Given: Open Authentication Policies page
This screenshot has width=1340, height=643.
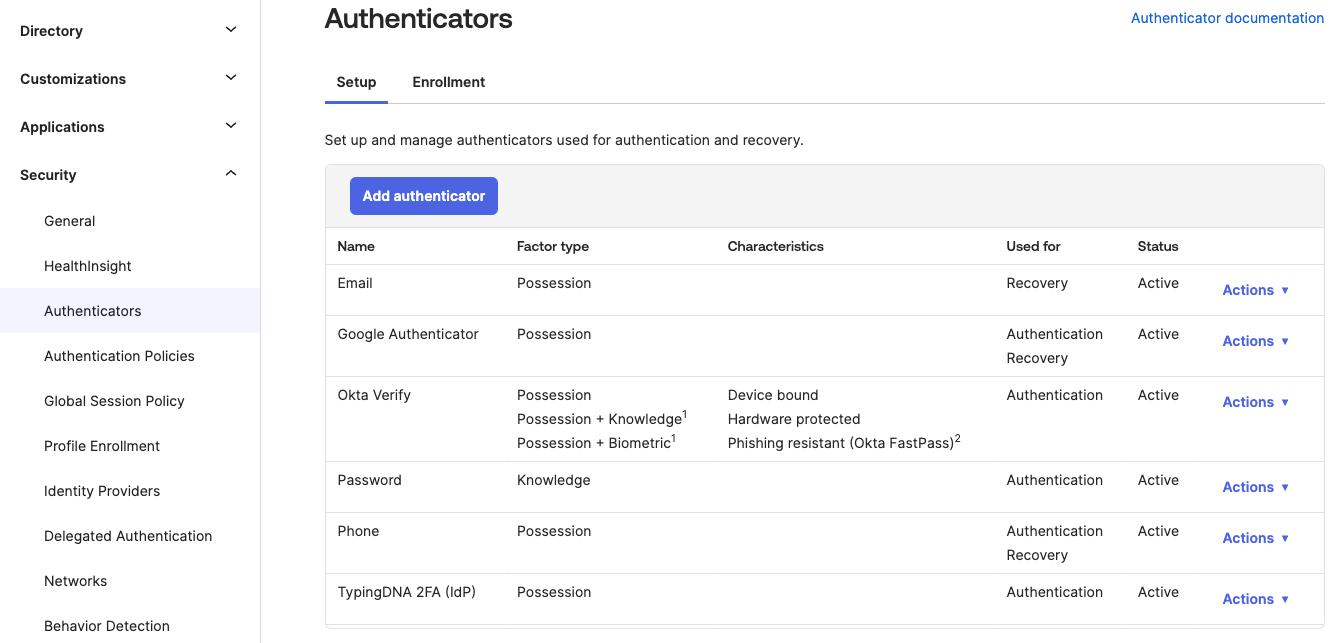Looking at the screenshot, I should click(119, 356).
